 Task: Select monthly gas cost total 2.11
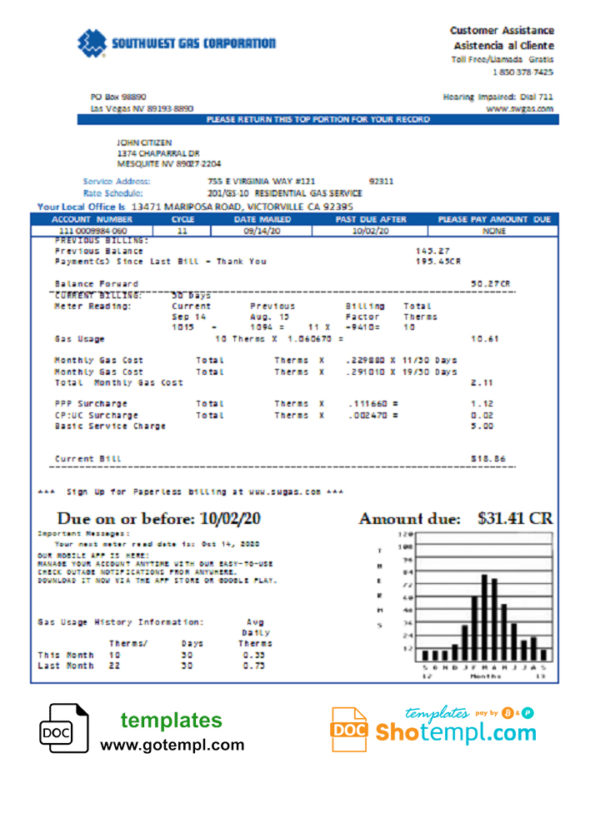point(481,382)
